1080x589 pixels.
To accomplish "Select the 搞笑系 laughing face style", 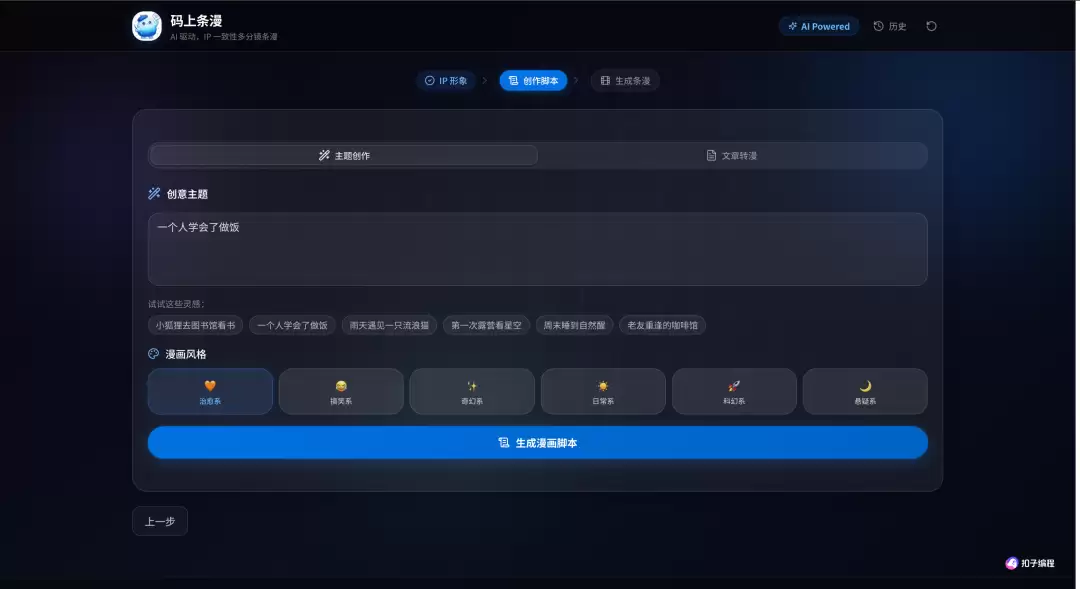I will click(x=341, y=391).
